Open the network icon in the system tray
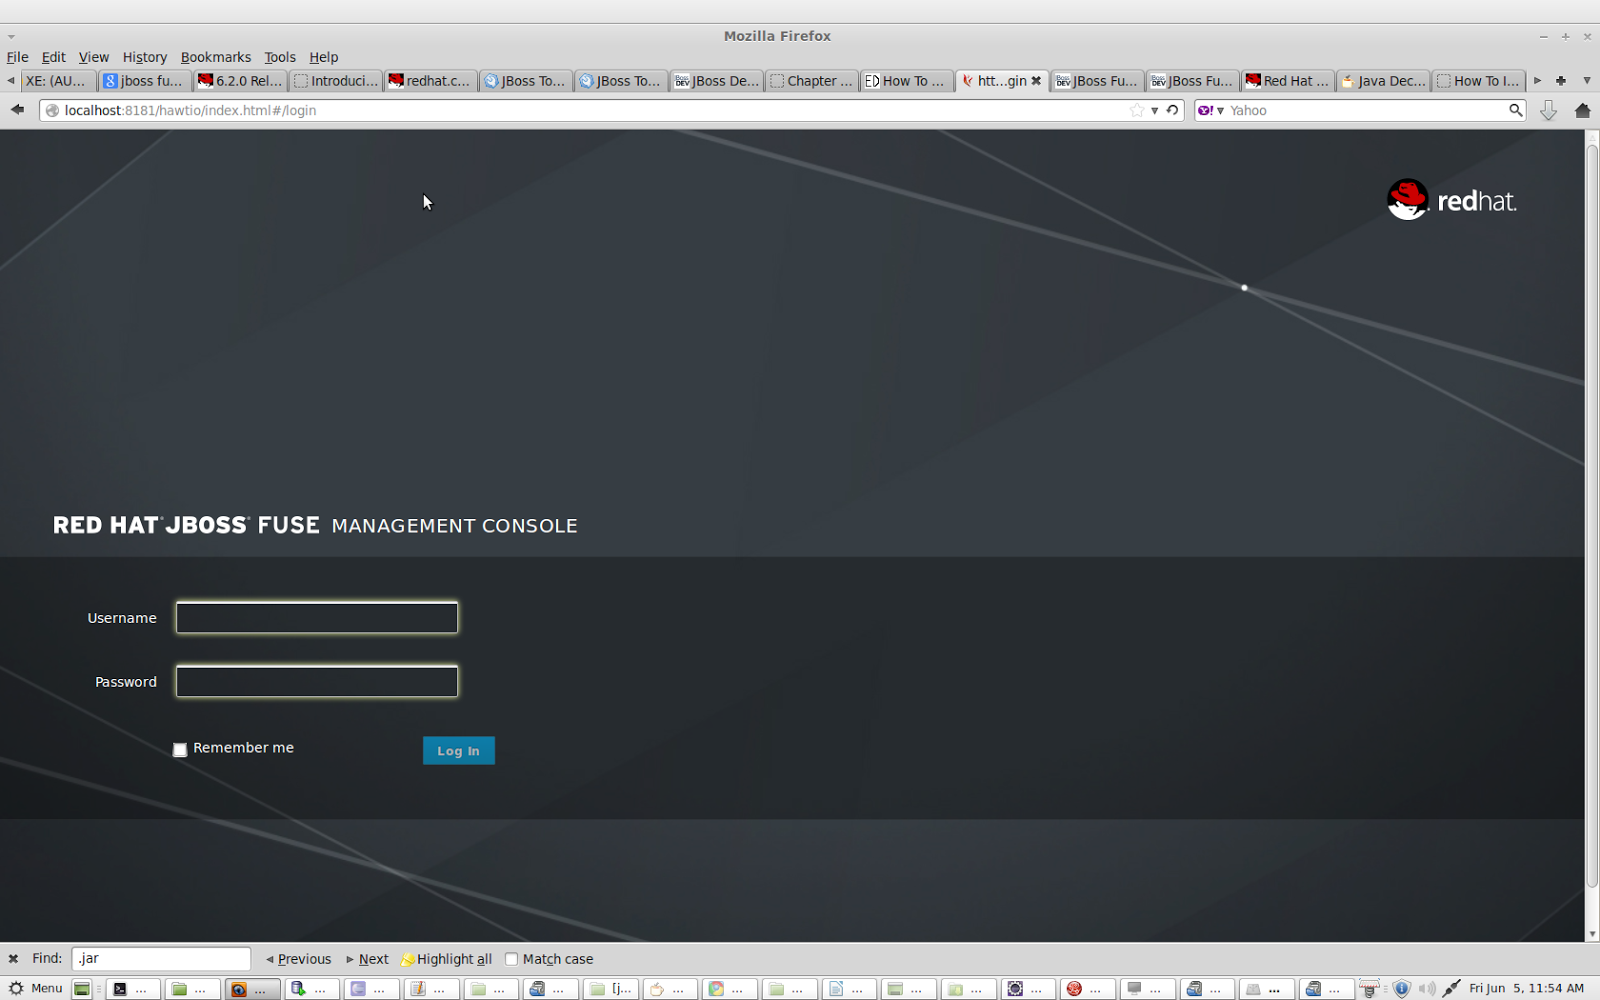The image size is (1600, 1000). tap(1451, 989)
